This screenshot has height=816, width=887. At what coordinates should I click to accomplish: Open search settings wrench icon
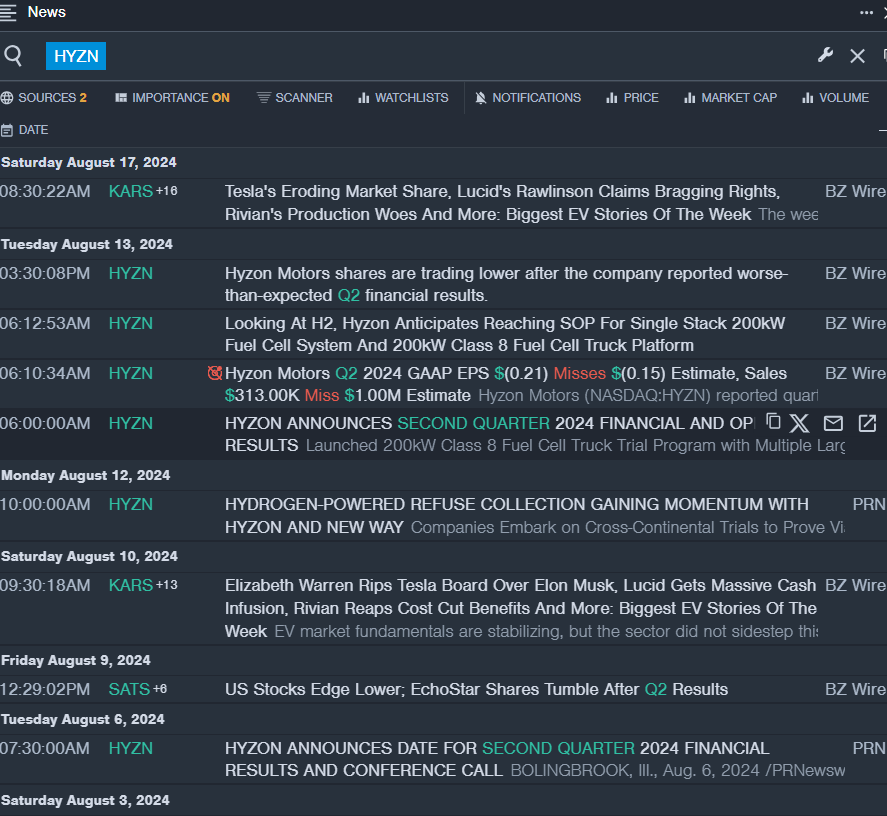825,55
